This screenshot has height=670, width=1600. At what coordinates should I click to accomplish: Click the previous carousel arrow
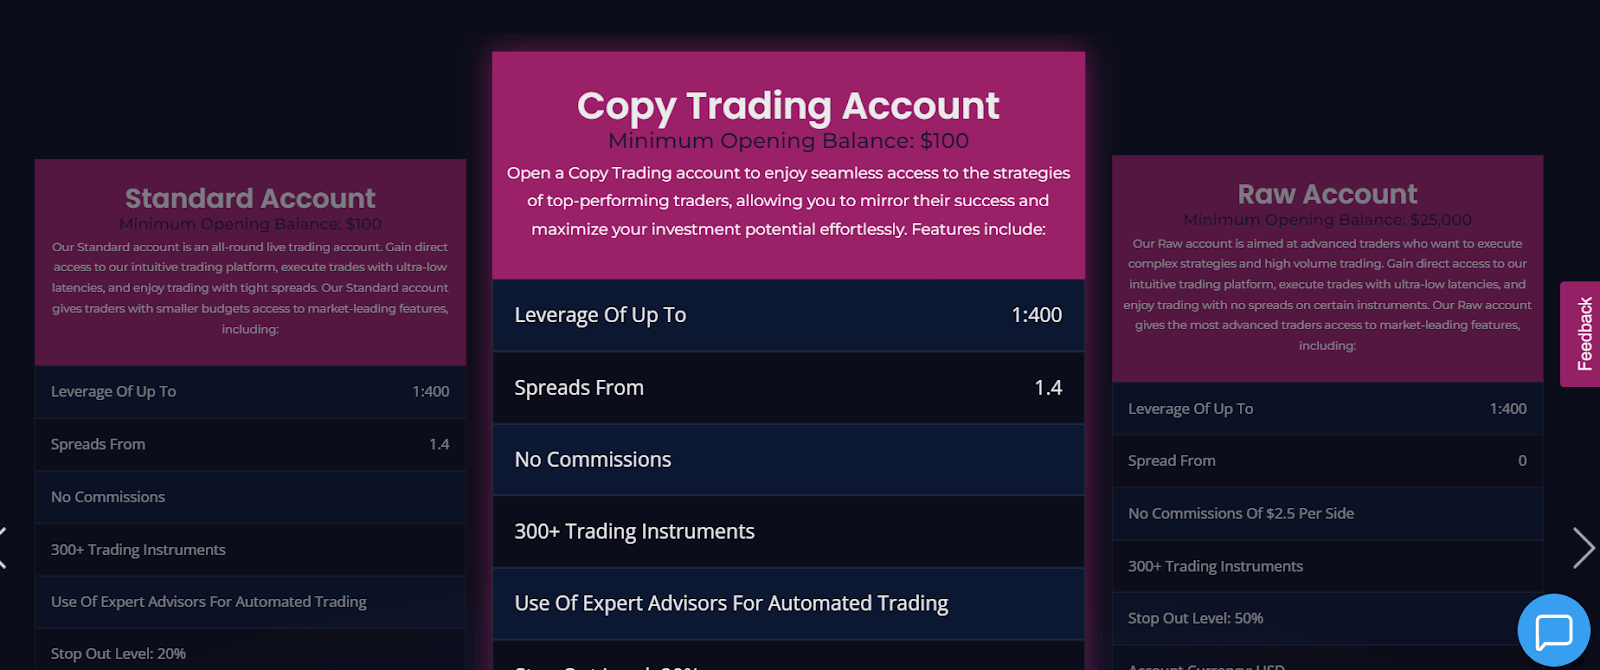(x=3, y=548)
